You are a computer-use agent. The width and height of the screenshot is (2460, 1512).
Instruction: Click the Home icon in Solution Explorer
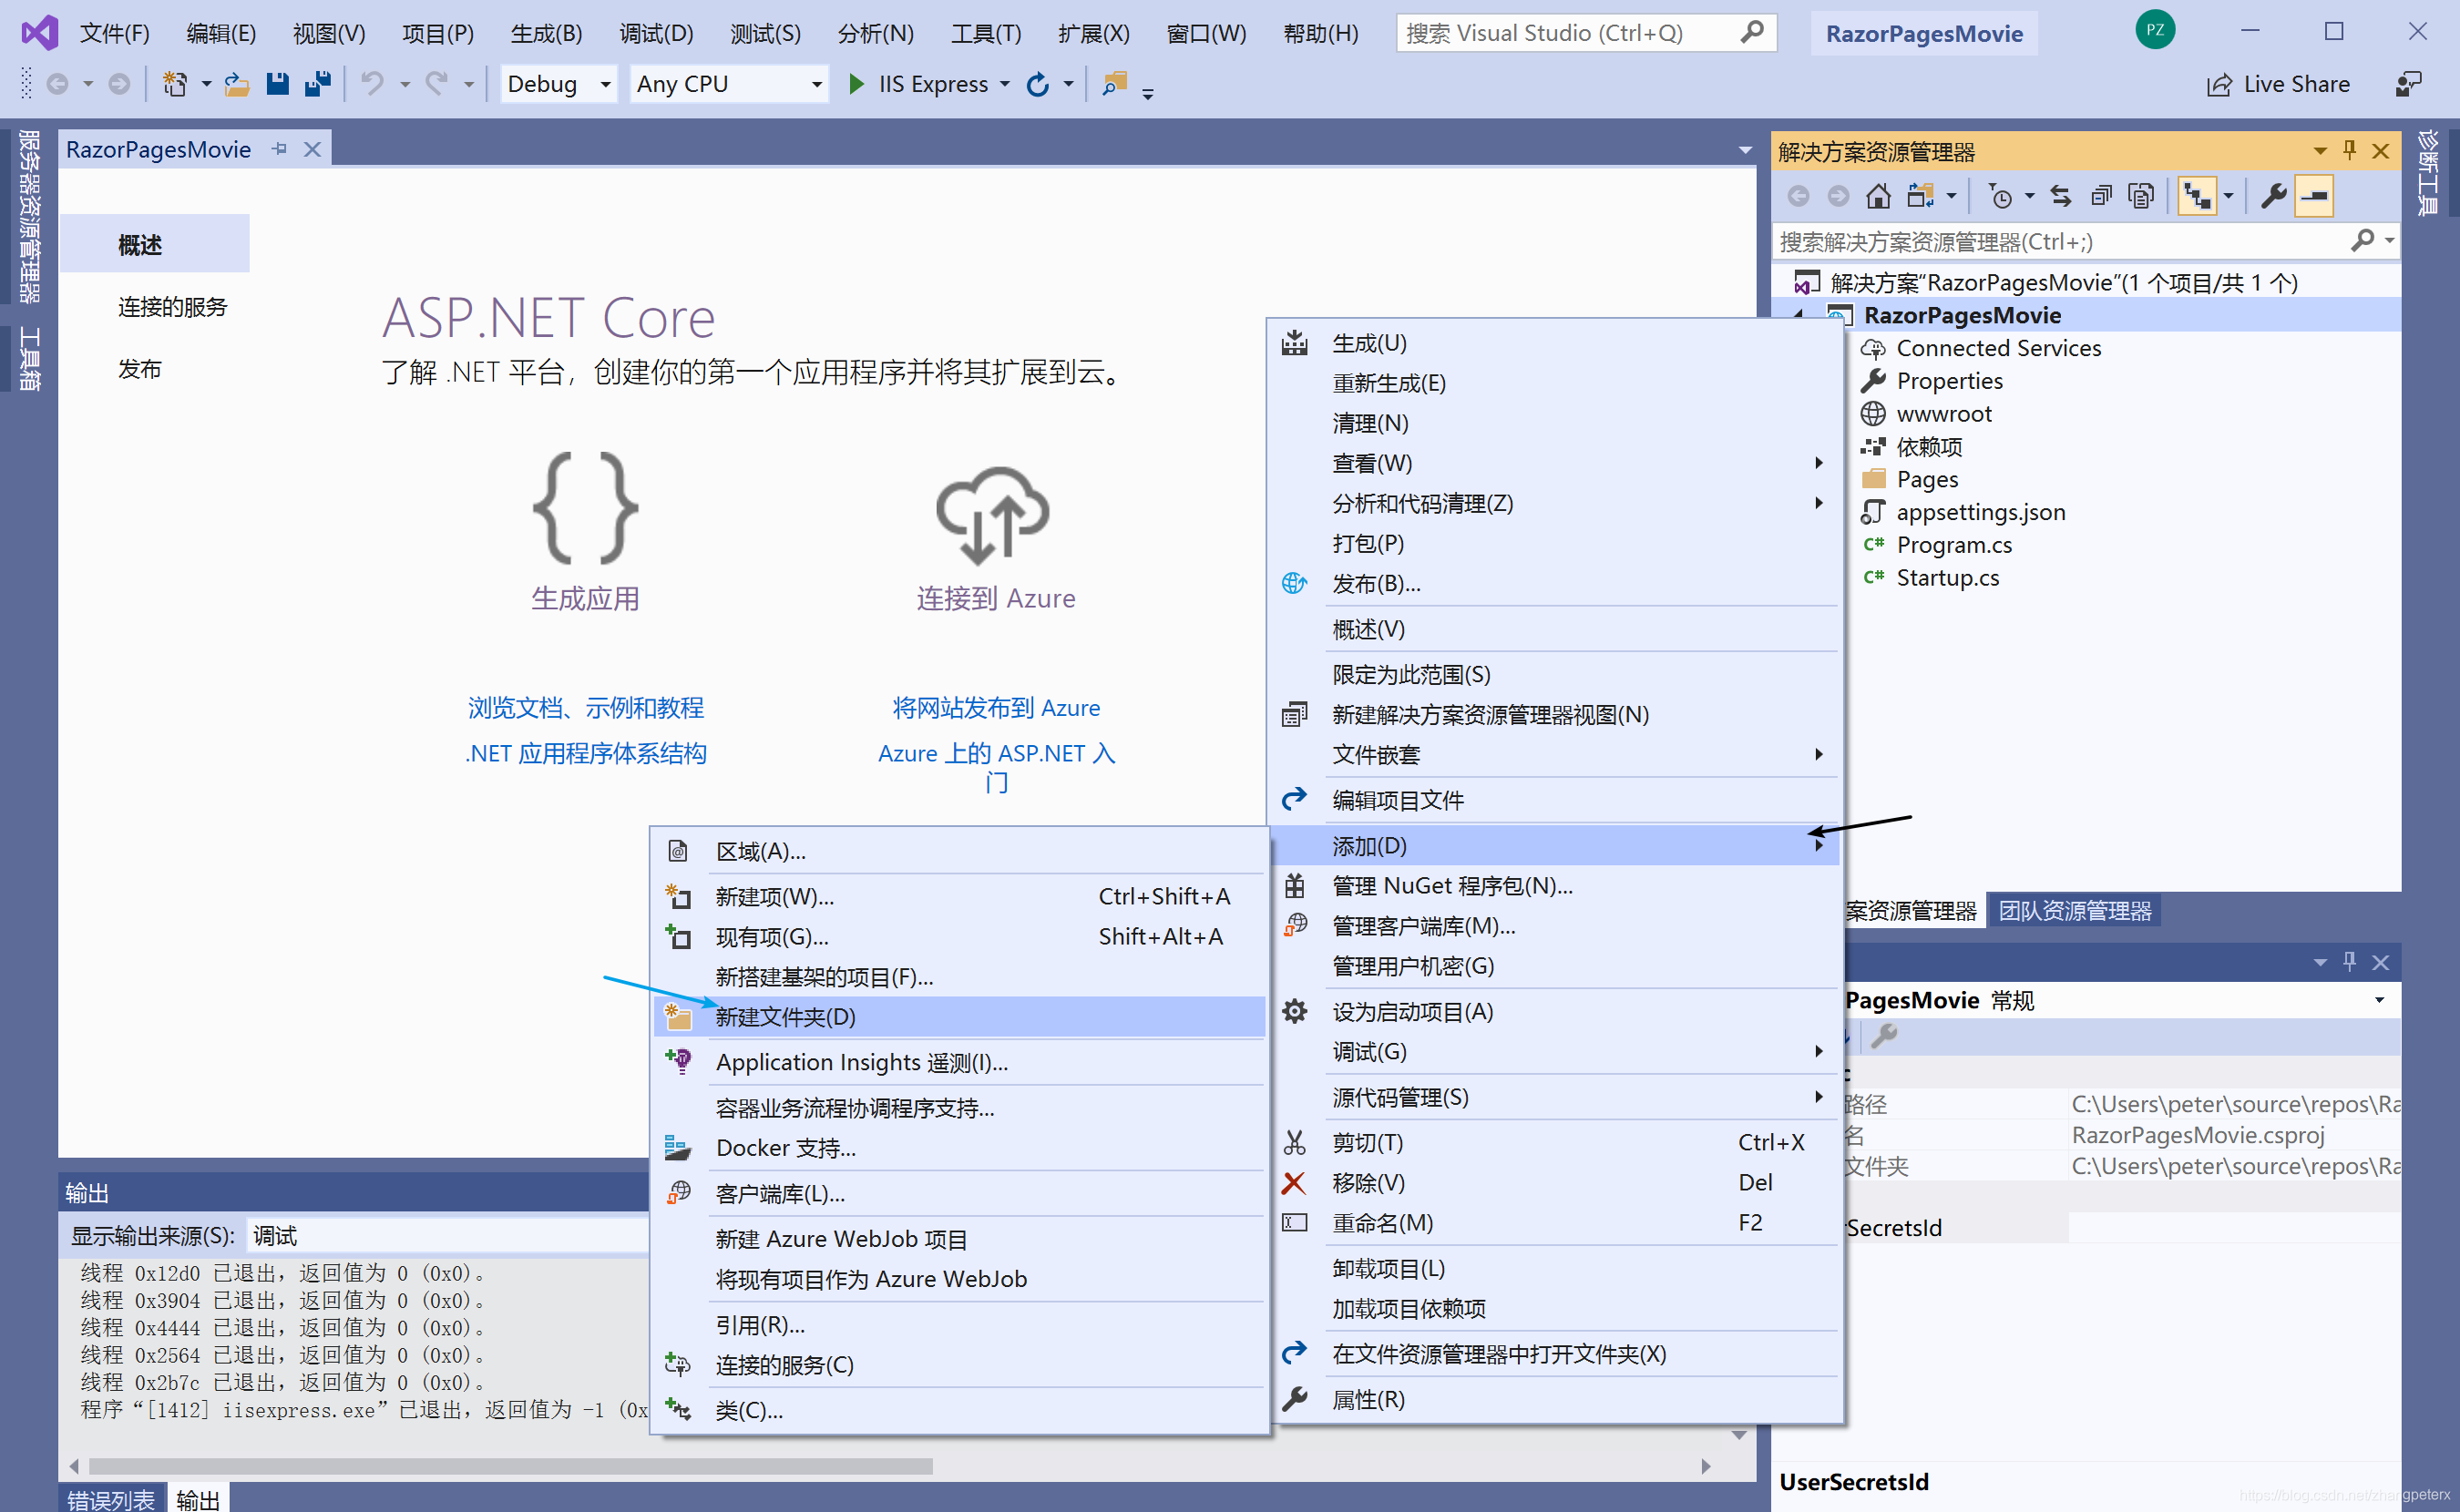1878,195
